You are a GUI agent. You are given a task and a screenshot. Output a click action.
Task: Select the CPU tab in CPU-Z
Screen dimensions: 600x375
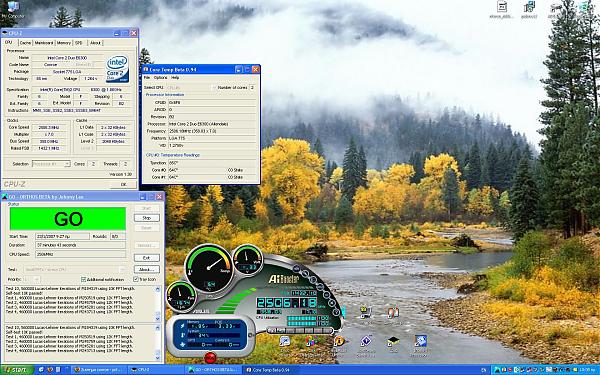[x=9, y=42]
